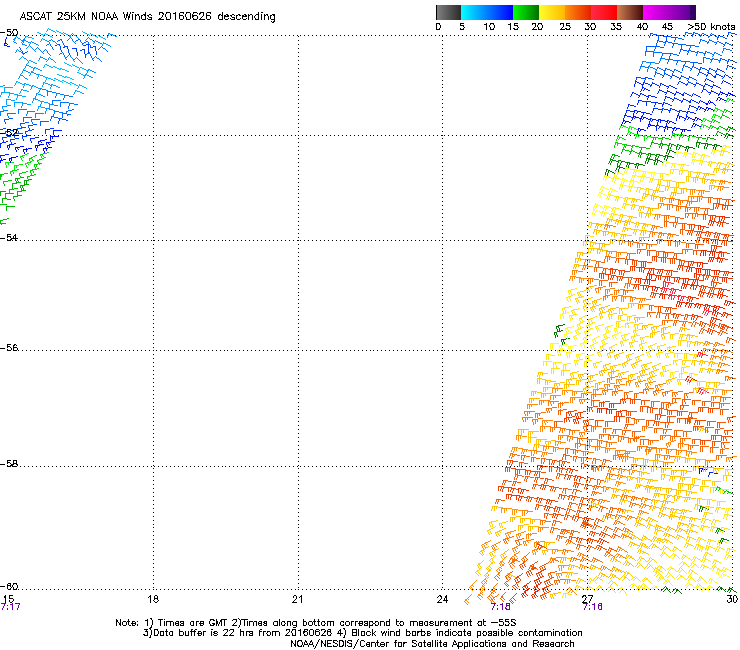This screenshot has width=740, height=650.
Task: Click the note line starting '3)Data buffer is 22 hrs'
Action: [362, 633]
